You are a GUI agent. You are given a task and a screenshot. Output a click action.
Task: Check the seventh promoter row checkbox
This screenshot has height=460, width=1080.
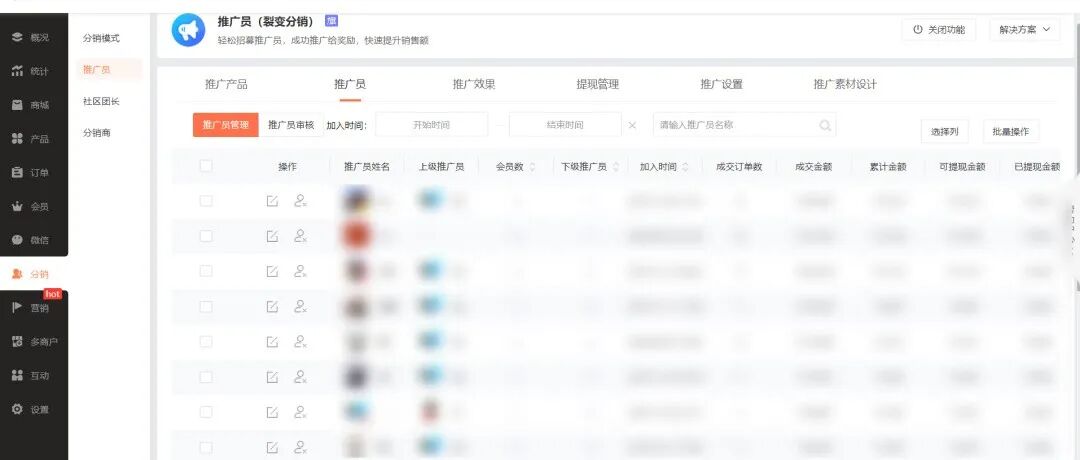206,412
